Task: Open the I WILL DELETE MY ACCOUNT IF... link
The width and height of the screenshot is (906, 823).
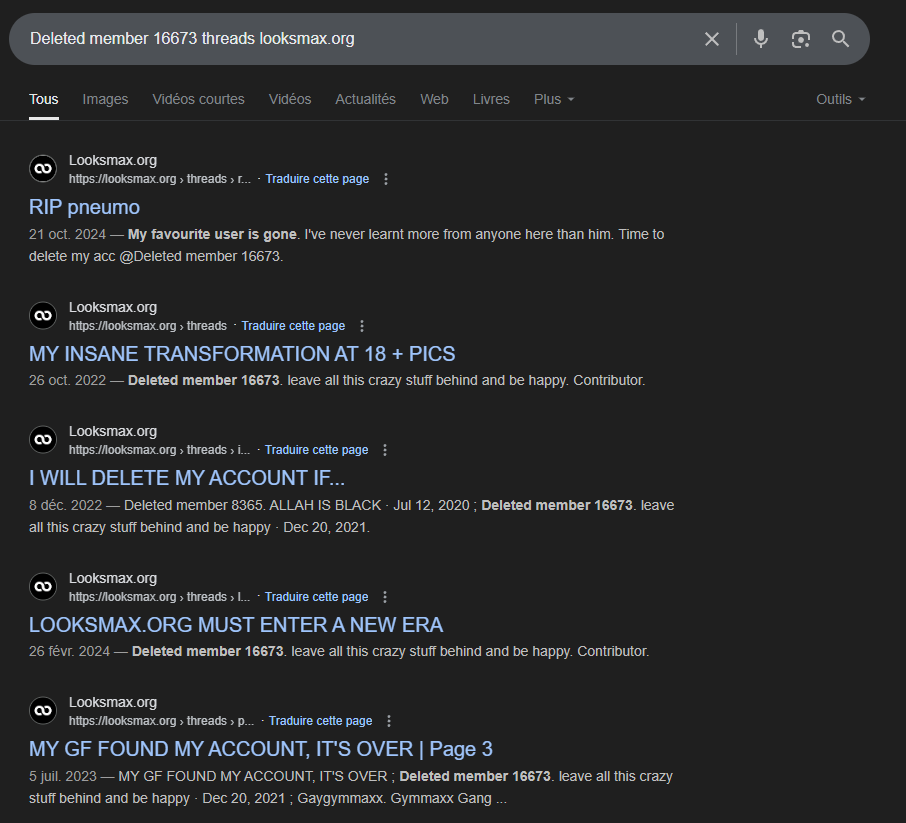Action: click(x=187, y=478)
